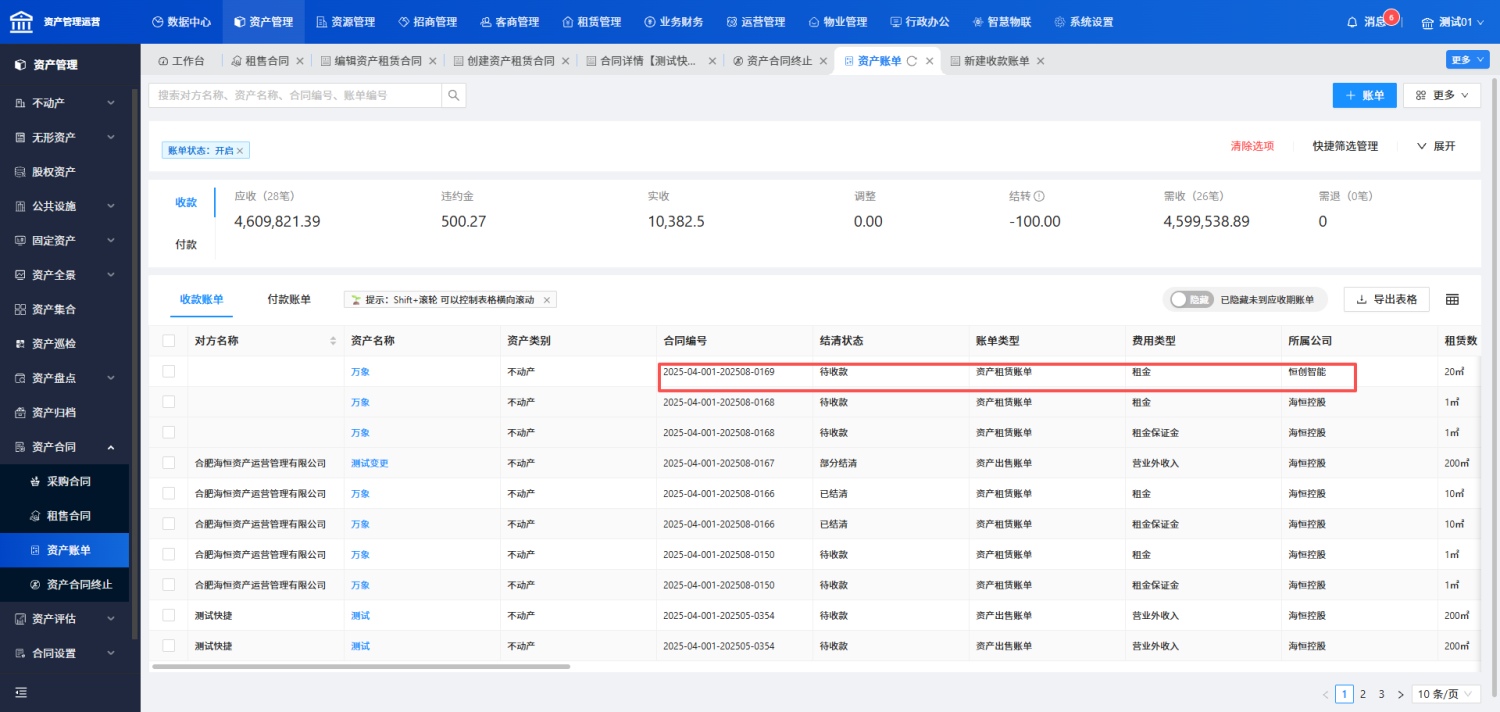This screenshot has height=712, width=1500.
Task: Dismiss the Shift+滚轮 tip message
Action: point(547,300)
